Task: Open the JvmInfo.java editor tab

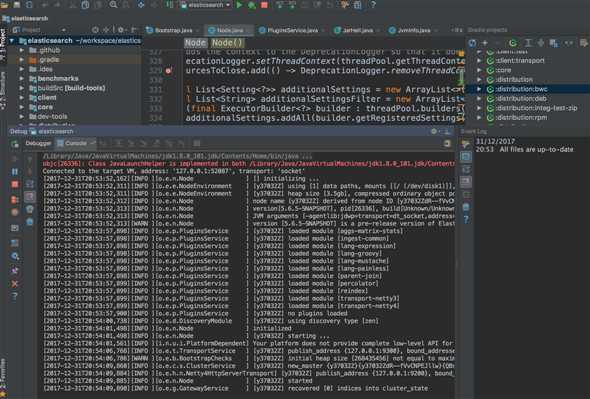Action: (413, 30)
